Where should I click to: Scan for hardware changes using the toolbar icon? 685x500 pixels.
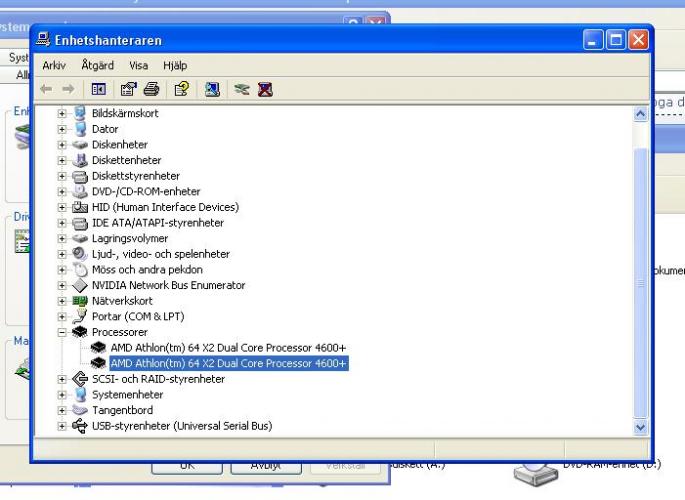pyautogui.click(x=211, y=89)
